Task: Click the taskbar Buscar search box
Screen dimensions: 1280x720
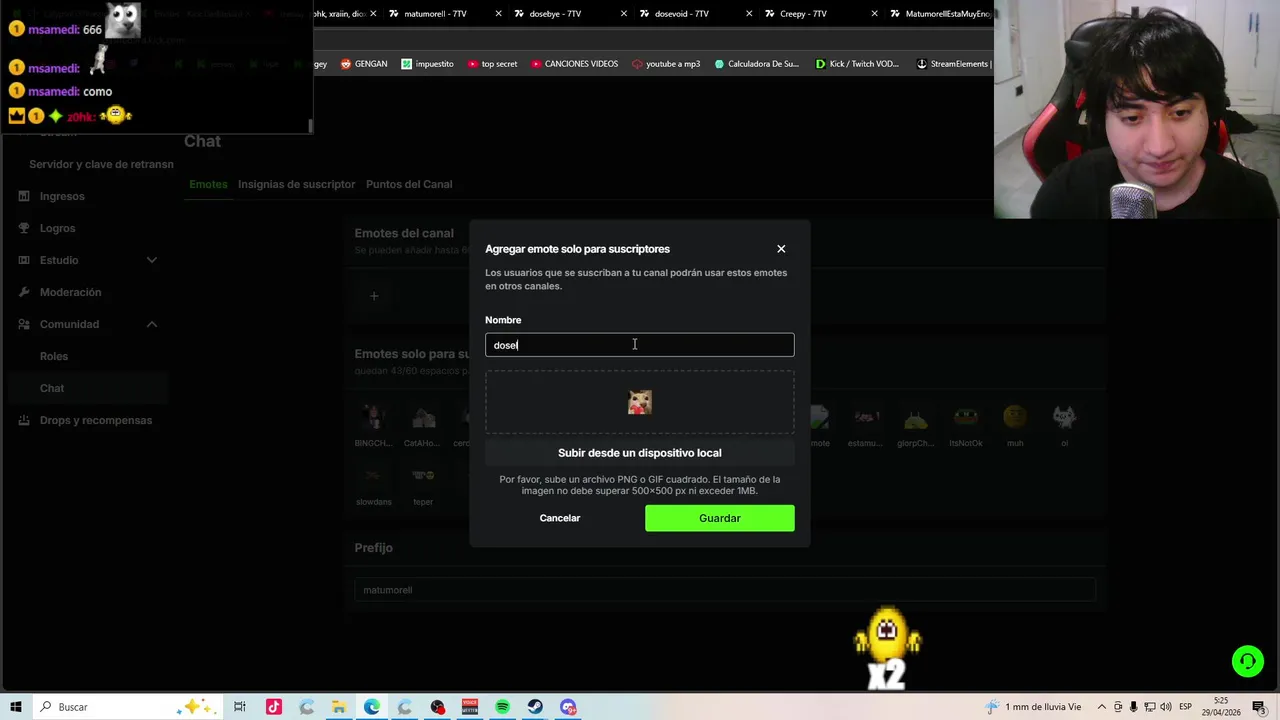Action: point(128,707)
